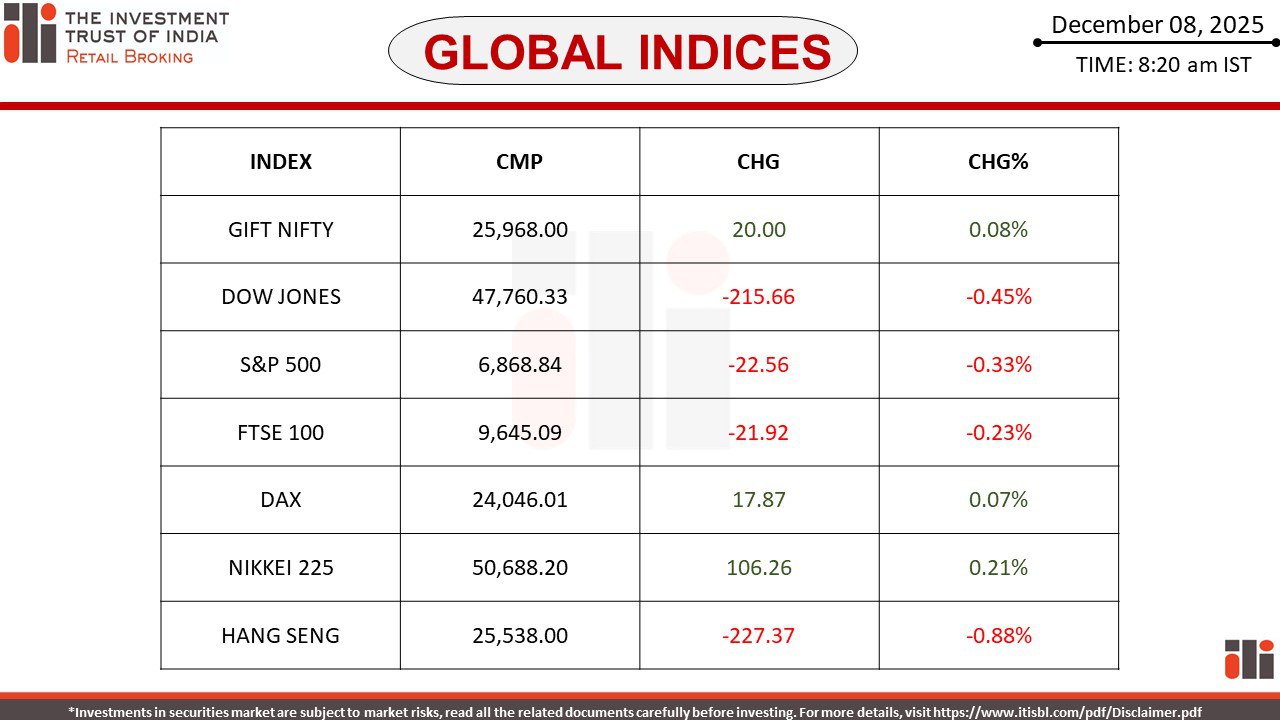The image size is (1280, 720).
Task: Click the Retail Broking text in header
Action: coord(129,57)
